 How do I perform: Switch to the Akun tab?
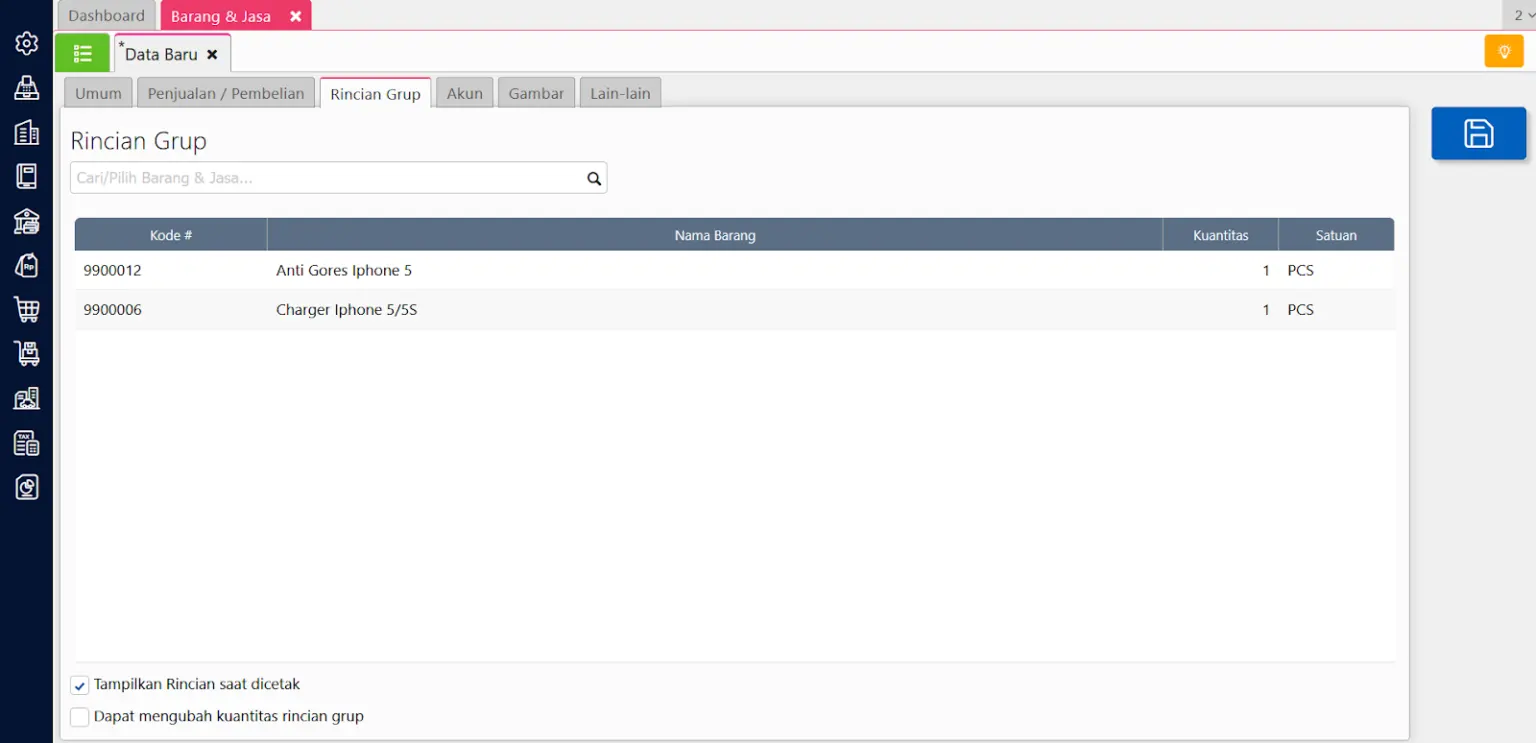pyautogui.click(x=464, y=93)
